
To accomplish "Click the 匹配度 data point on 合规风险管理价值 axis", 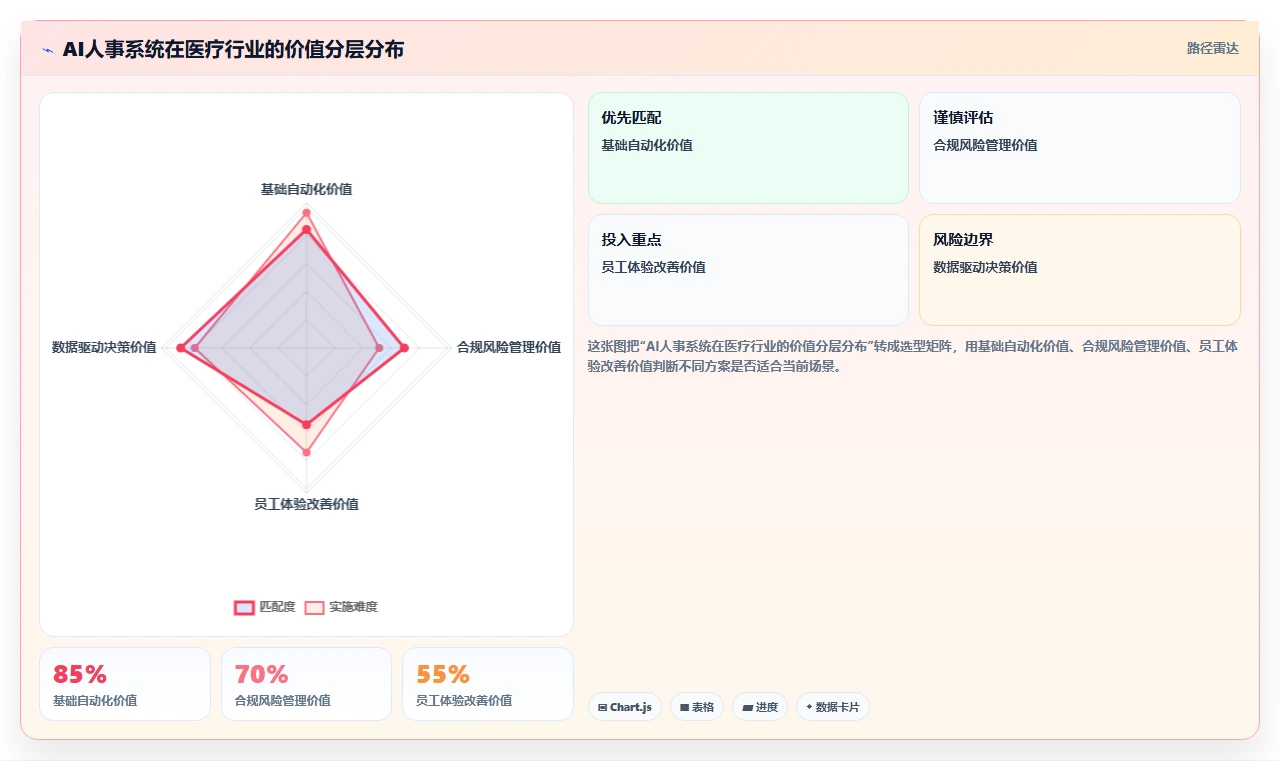I will pyautogui.click(x=404, y=348).
